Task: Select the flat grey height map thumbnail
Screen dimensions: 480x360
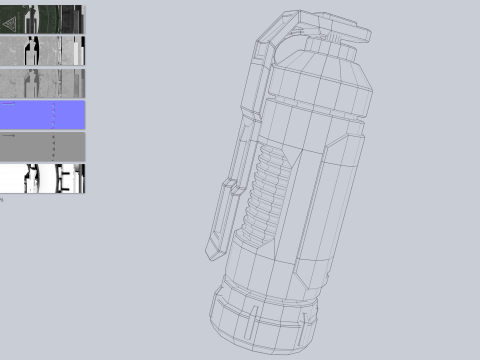Action: click(42, 147)
